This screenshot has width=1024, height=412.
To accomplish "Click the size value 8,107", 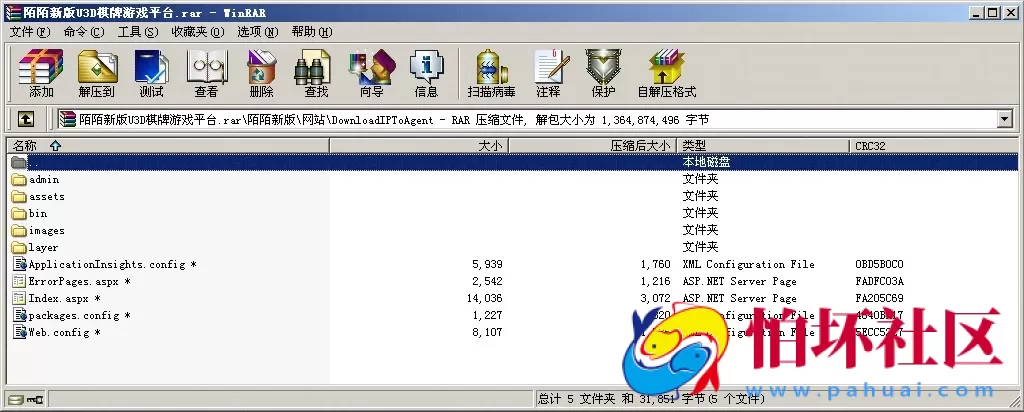I will point(487,332).
